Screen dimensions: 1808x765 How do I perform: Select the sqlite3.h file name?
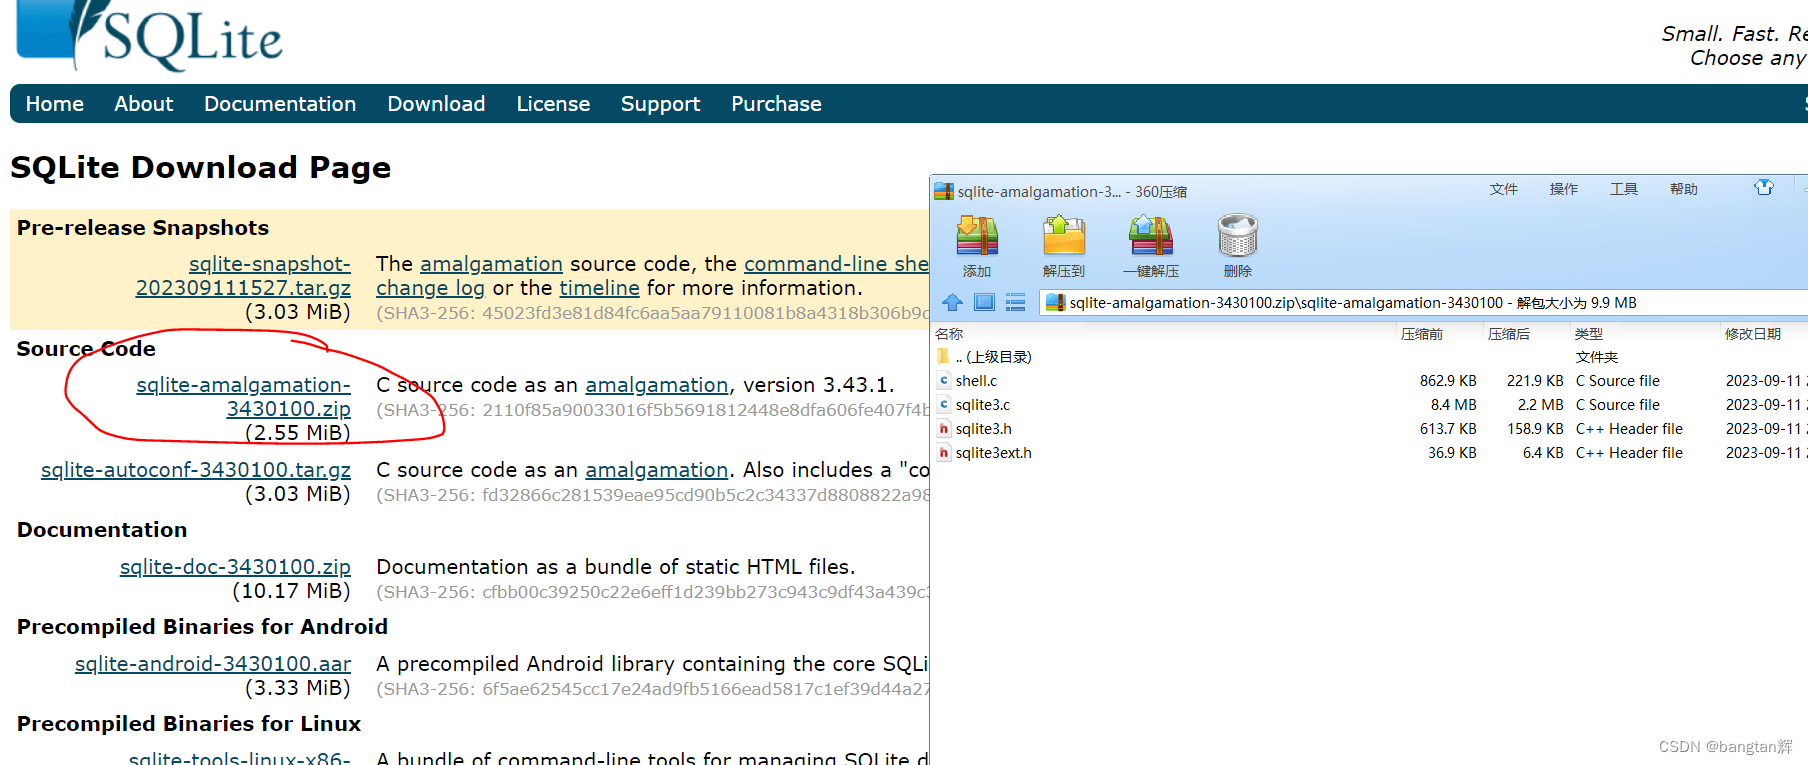pyautogui.click(x=984, y=429)
